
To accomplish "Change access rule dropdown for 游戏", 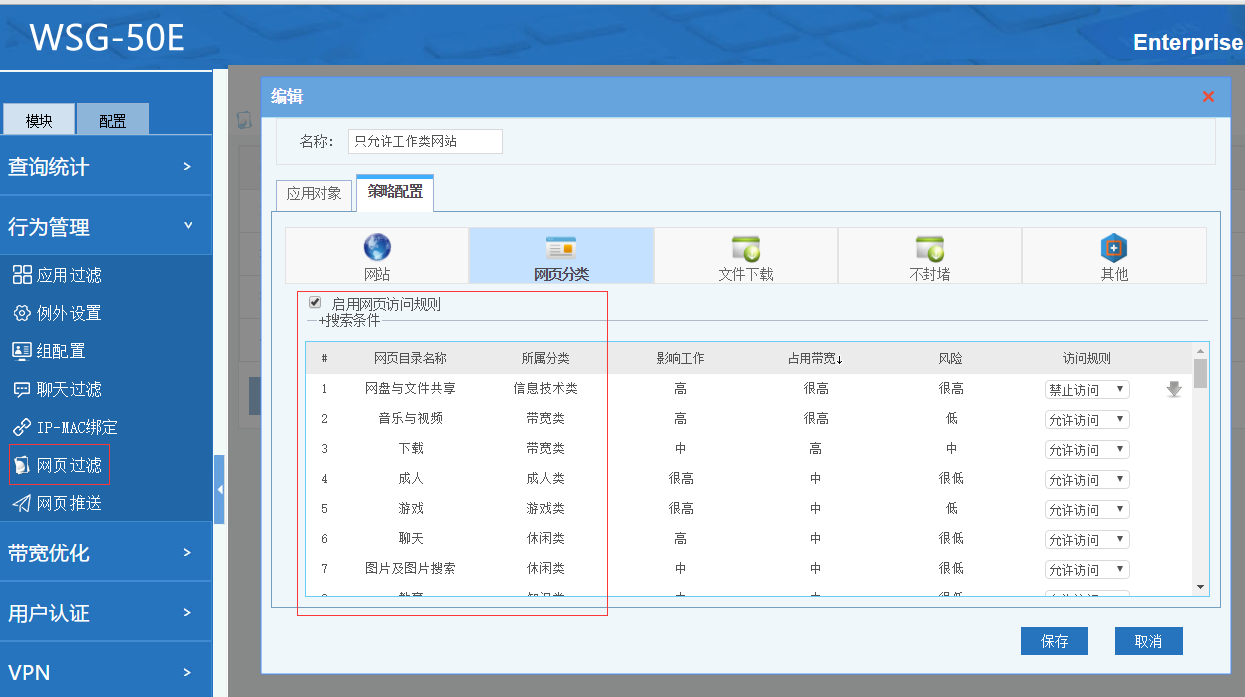I will [x=1087, y=509].
